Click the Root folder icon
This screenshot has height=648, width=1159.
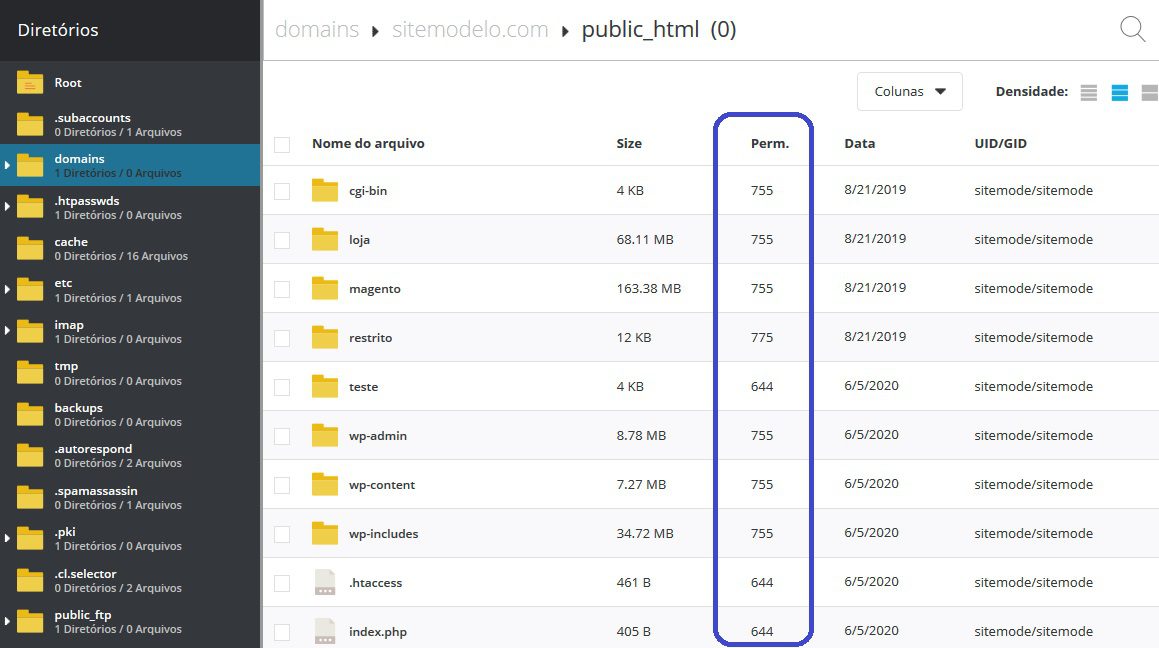tap(30, 83)
